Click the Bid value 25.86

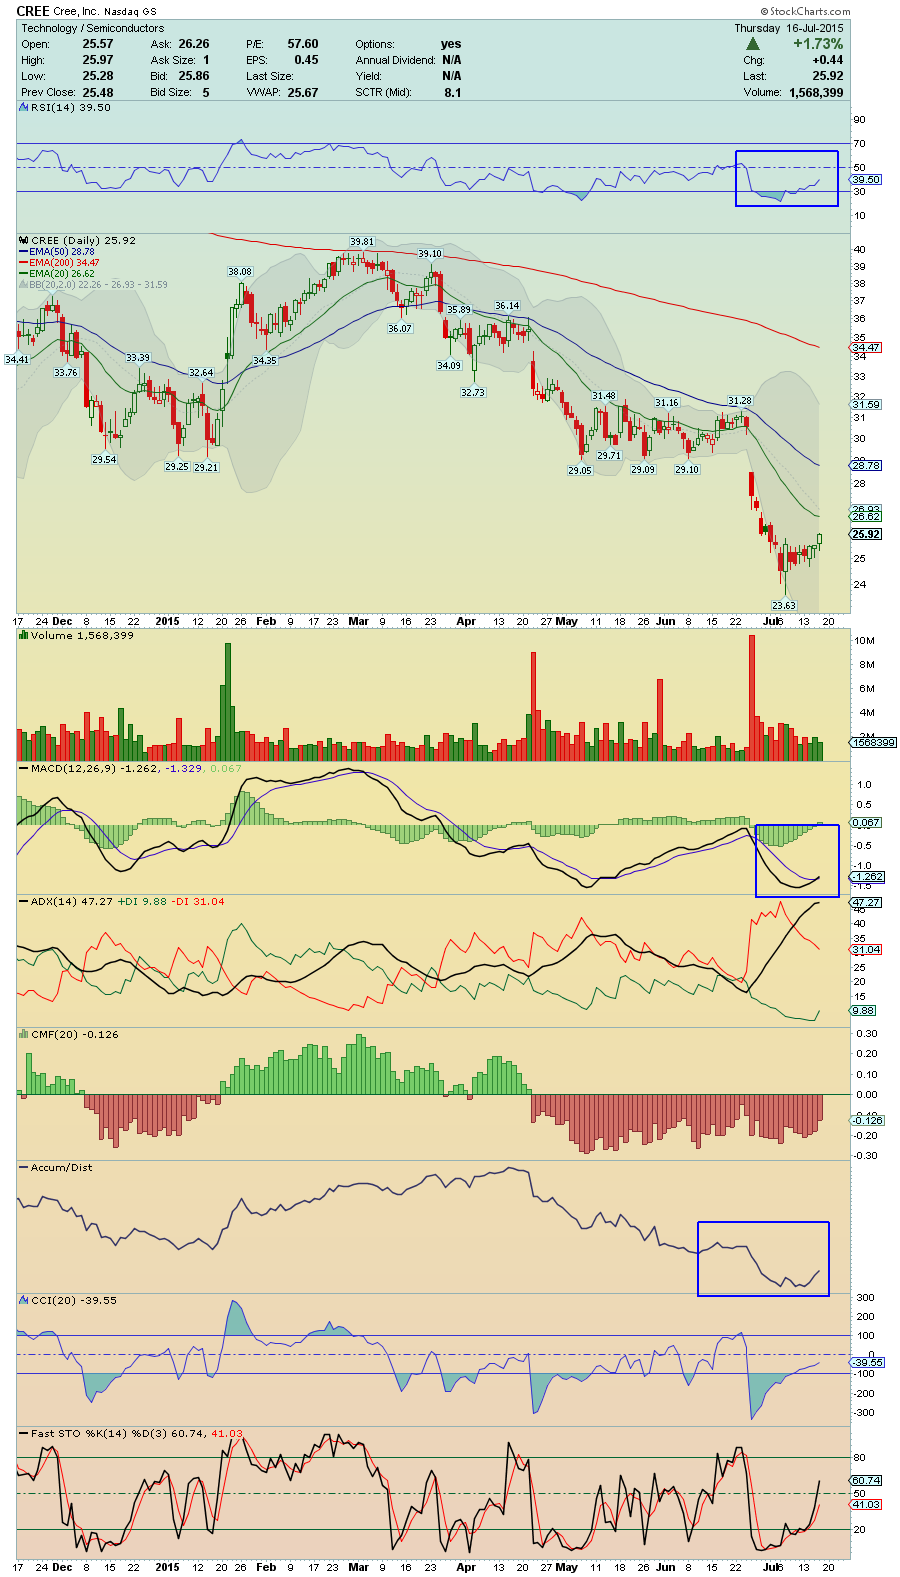[194, 76]
